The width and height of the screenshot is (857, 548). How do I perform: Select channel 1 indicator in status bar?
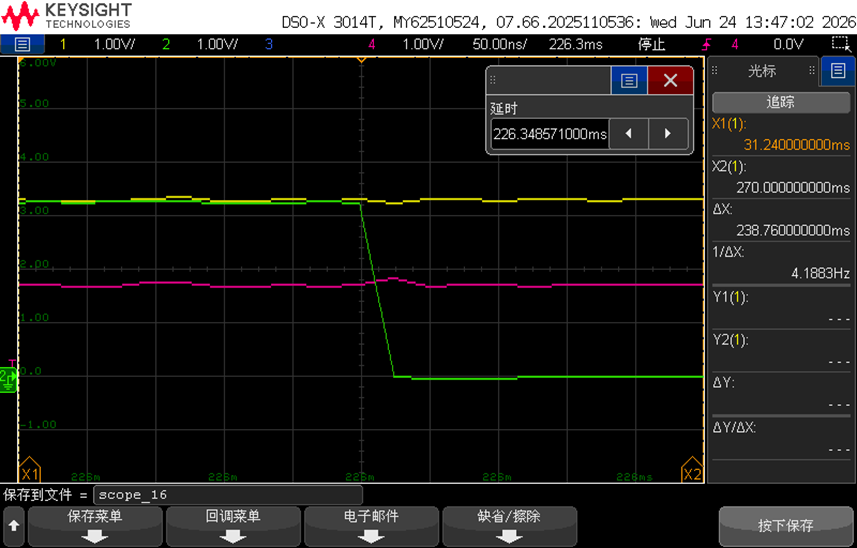(x=63, y=44)
